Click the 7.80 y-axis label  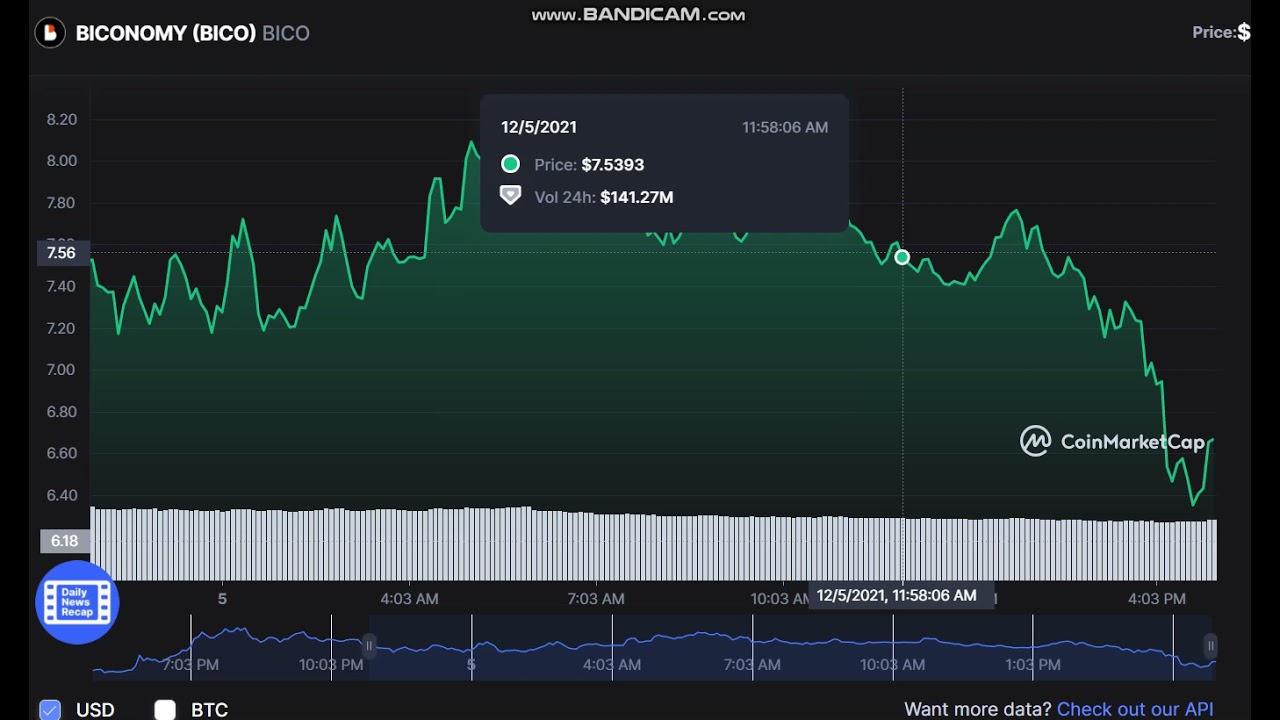62,203
